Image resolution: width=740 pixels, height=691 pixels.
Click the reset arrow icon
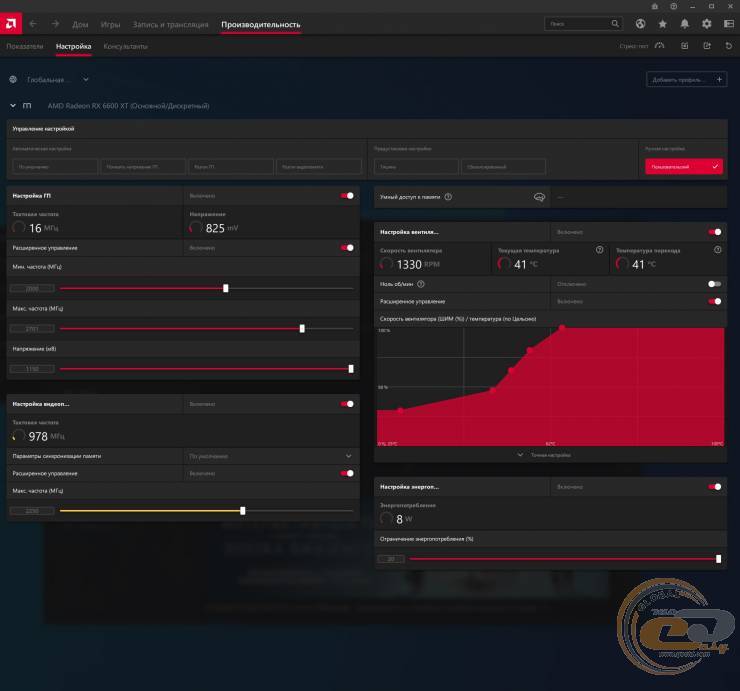point(729,46)
